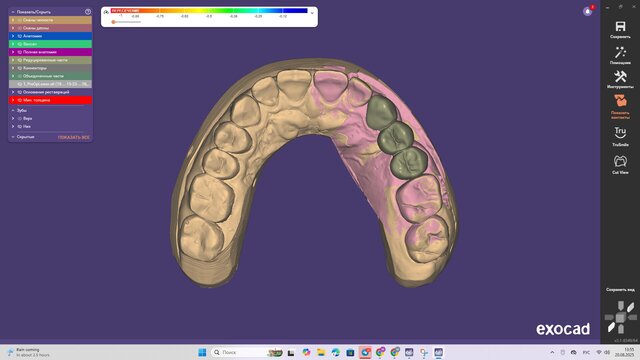Click top arrow of the view cube
Image resolution: width=640 pixels, height=360 pixels.
pos(620,306)
